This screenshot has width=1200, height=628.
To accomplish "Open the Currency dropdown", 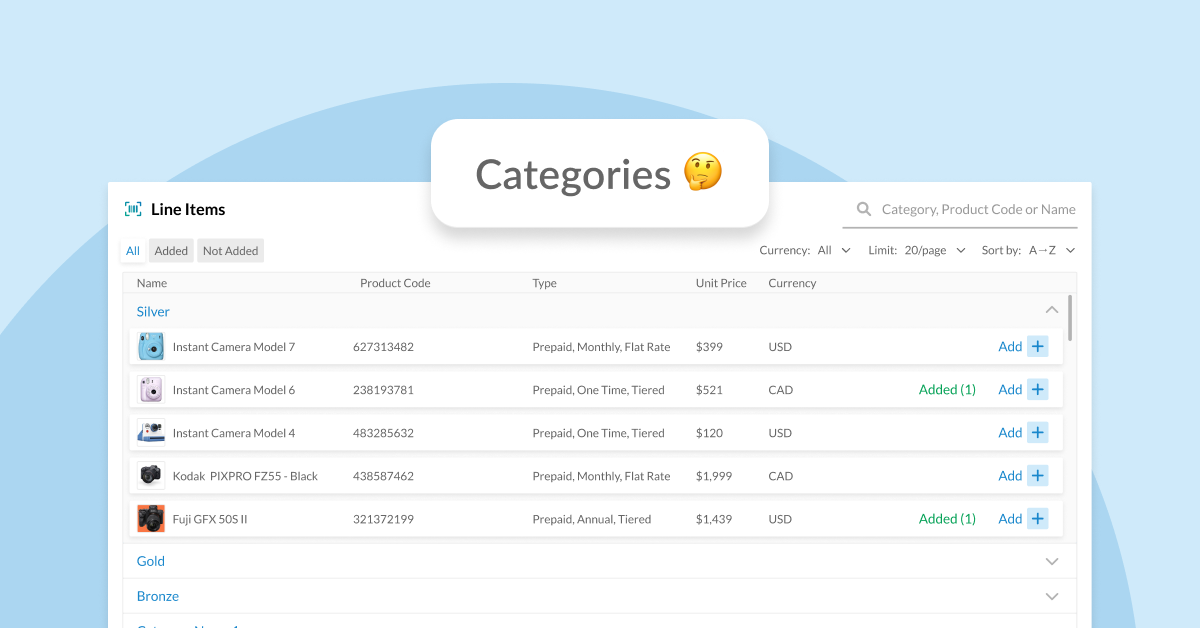I will [x=834, y=250].
